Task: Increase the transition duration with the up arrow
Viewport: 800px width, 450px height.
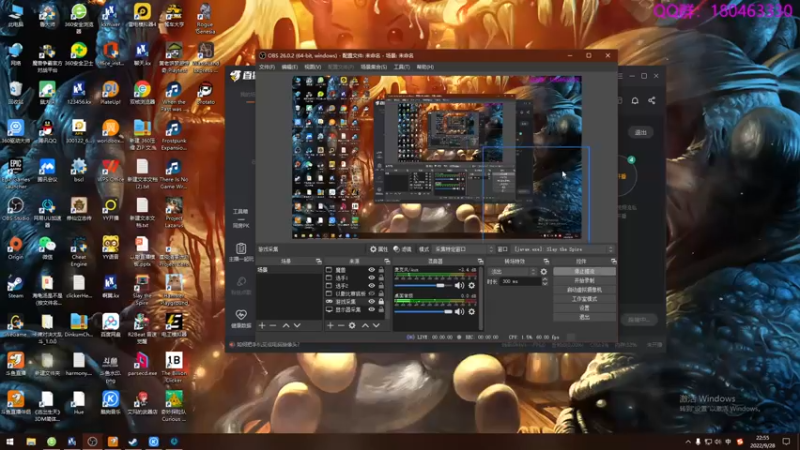Action: tap(545, 280)
